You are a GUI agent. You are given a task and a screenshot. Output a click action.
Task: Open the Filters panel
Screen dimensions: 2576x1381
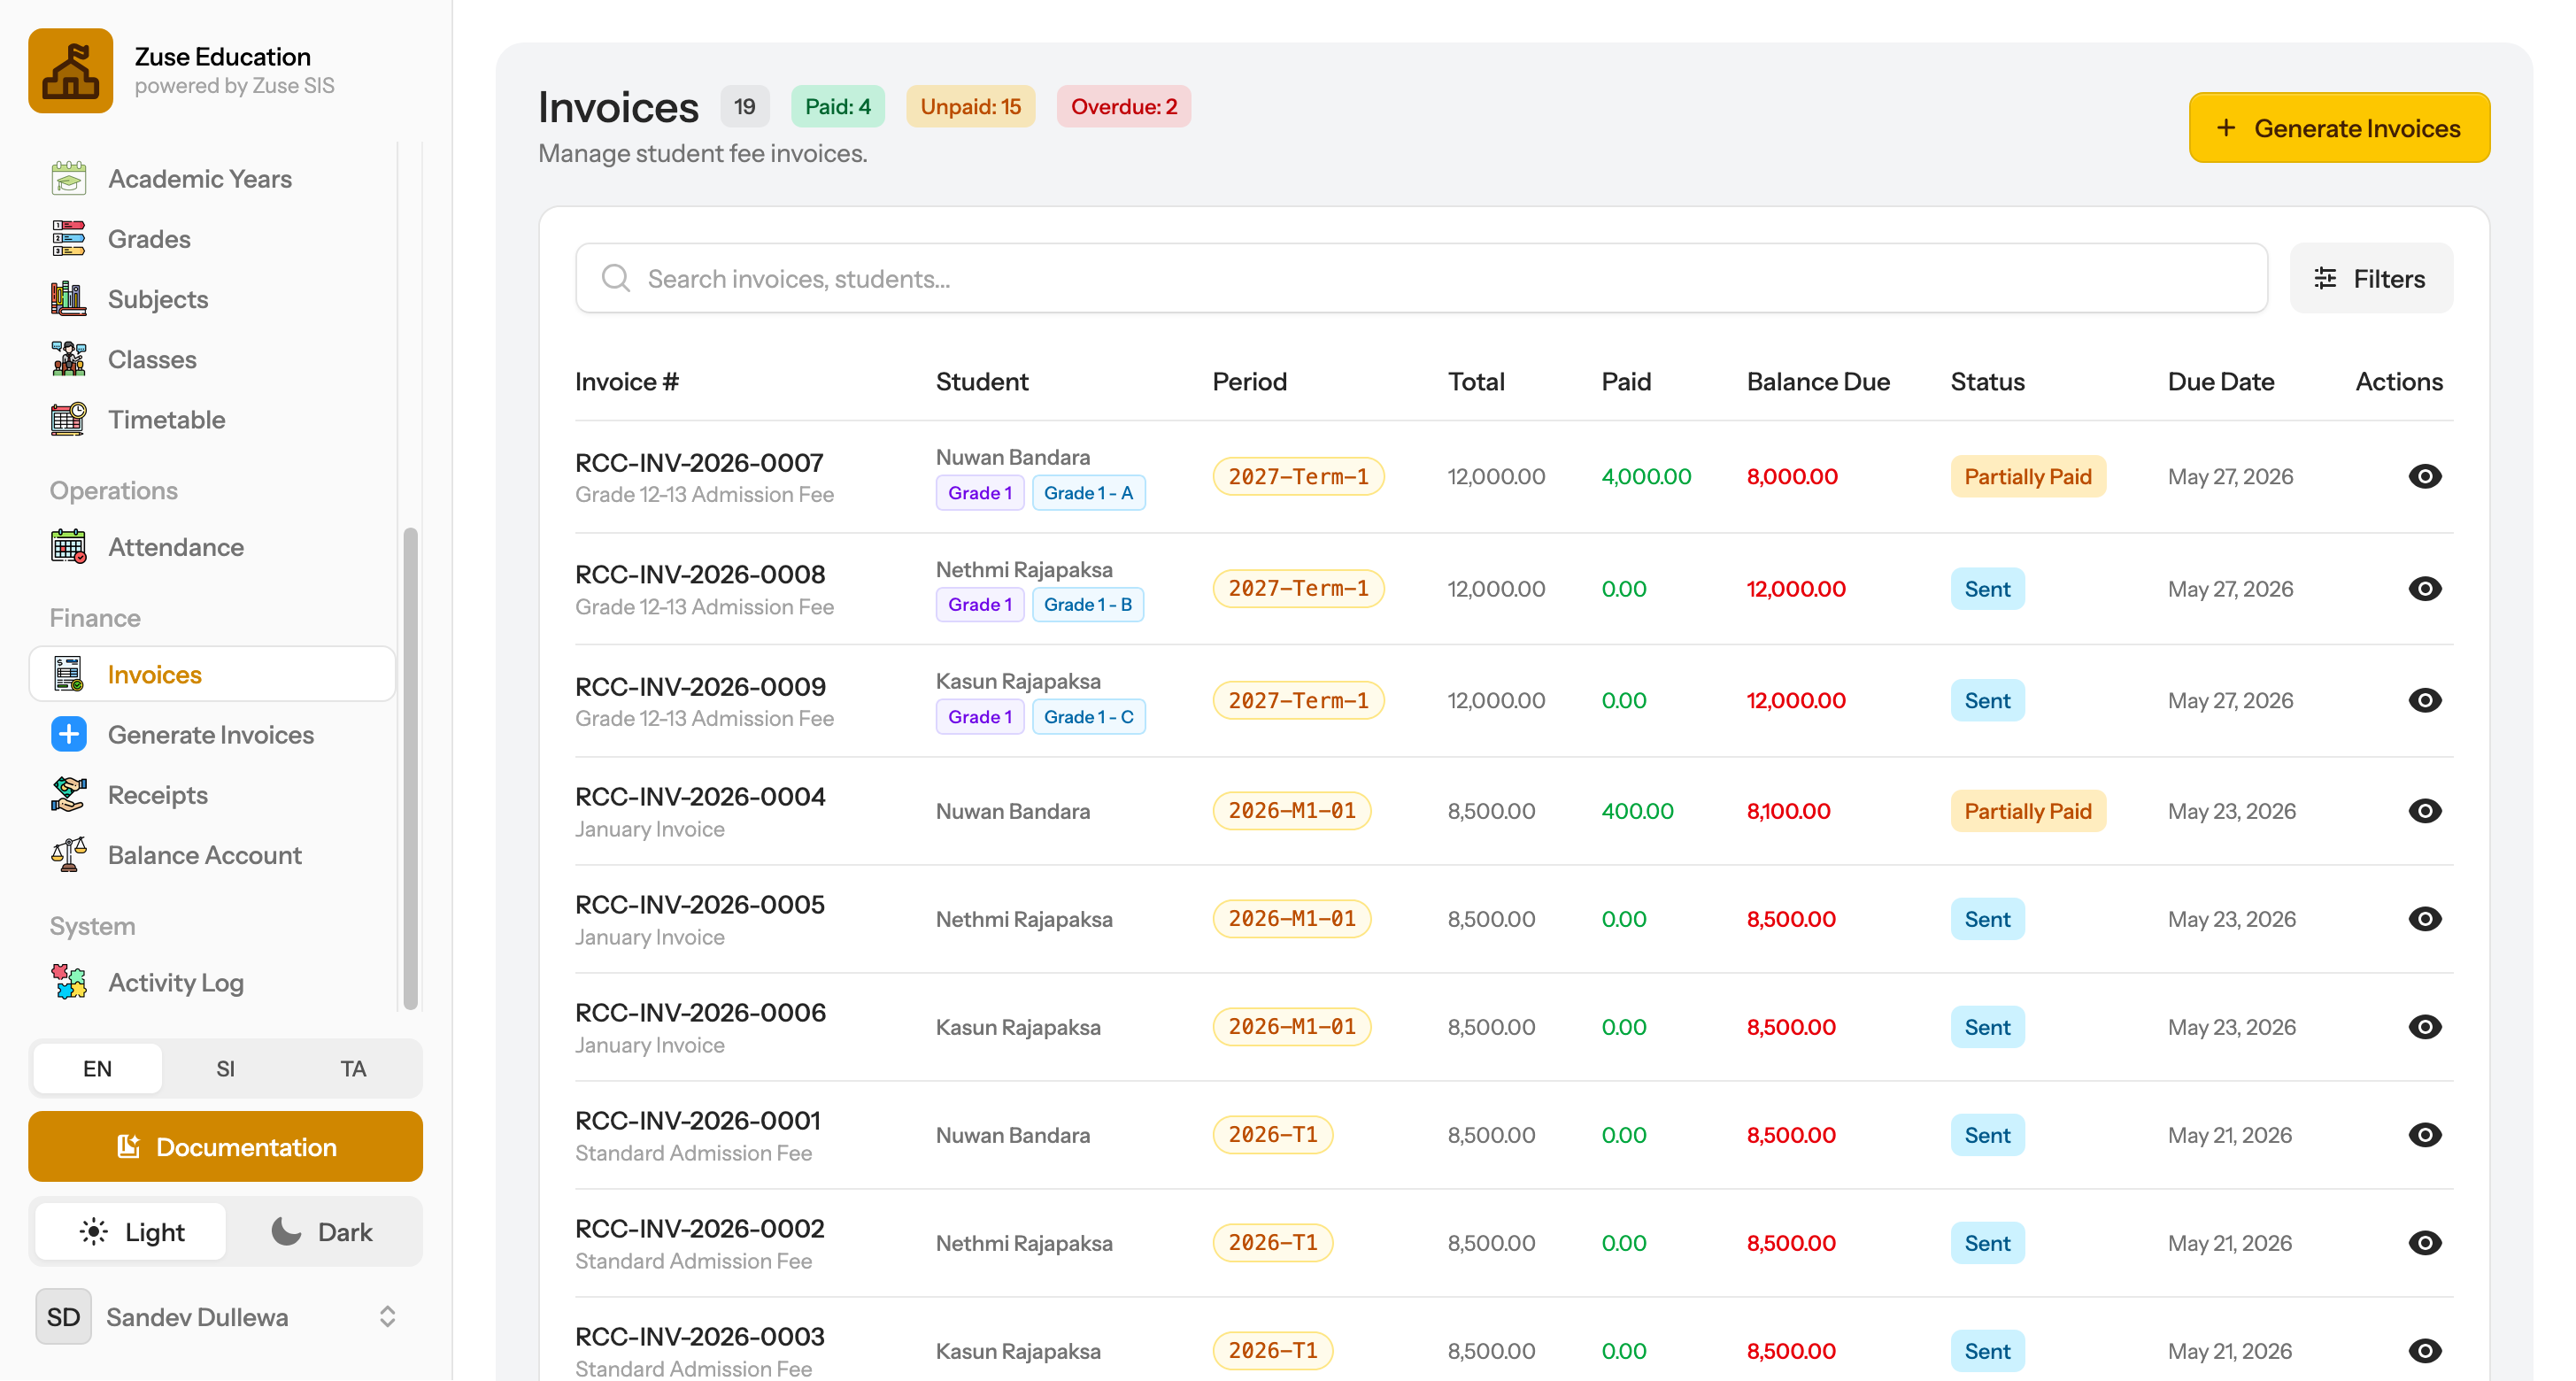point(2370,279)
